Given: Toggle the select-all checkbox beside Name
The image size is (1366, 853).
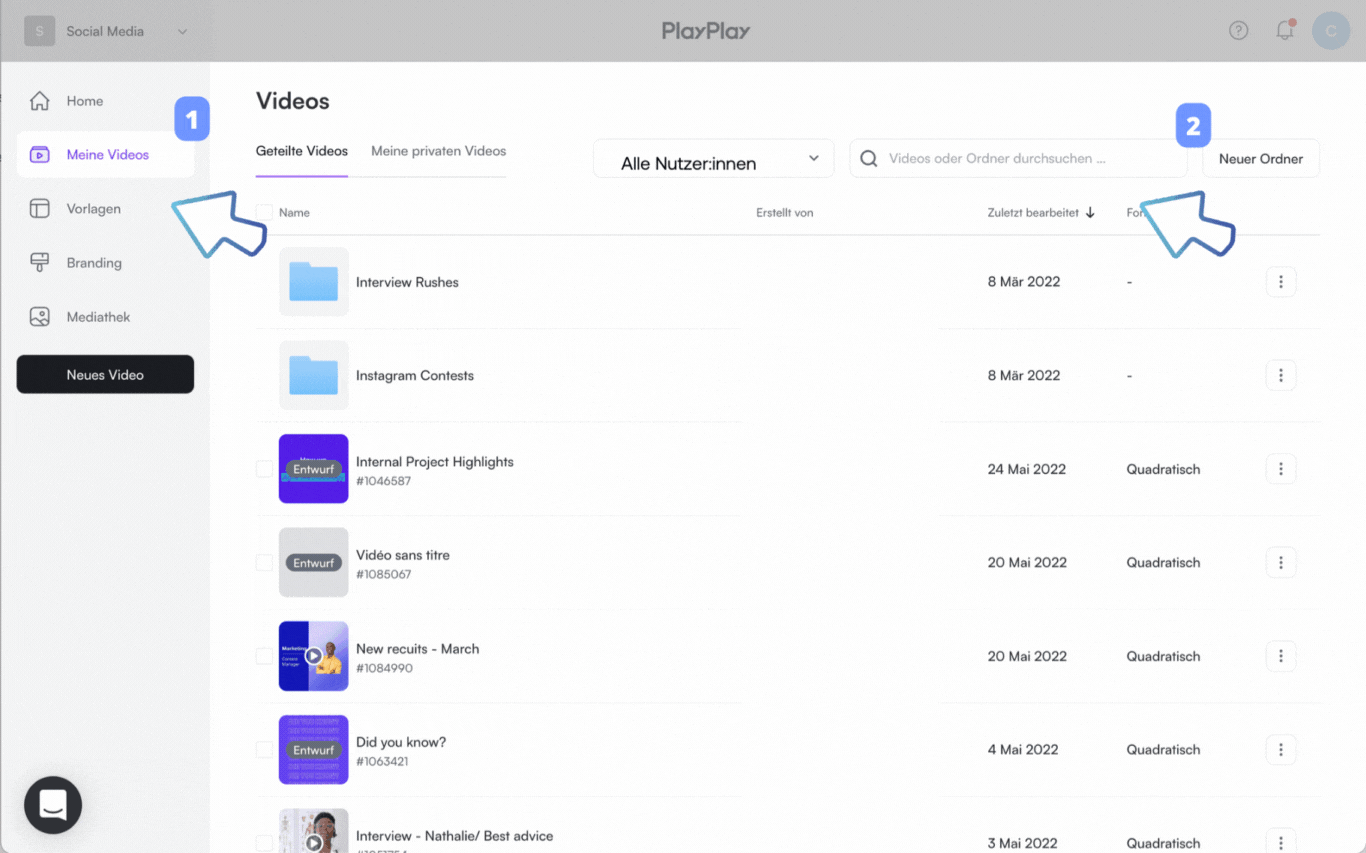Looking at the screenshot, I should click(264, 213).
